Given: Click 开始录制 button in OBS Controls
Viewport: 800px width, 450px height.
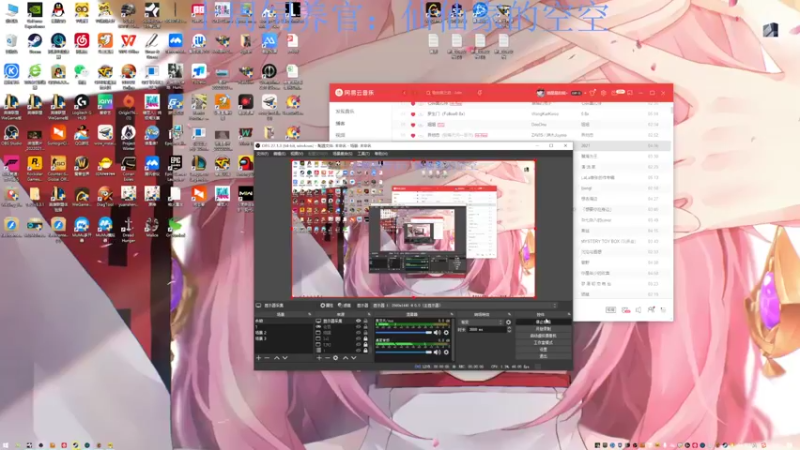Looking at the screenshot, I should (543, 329).
